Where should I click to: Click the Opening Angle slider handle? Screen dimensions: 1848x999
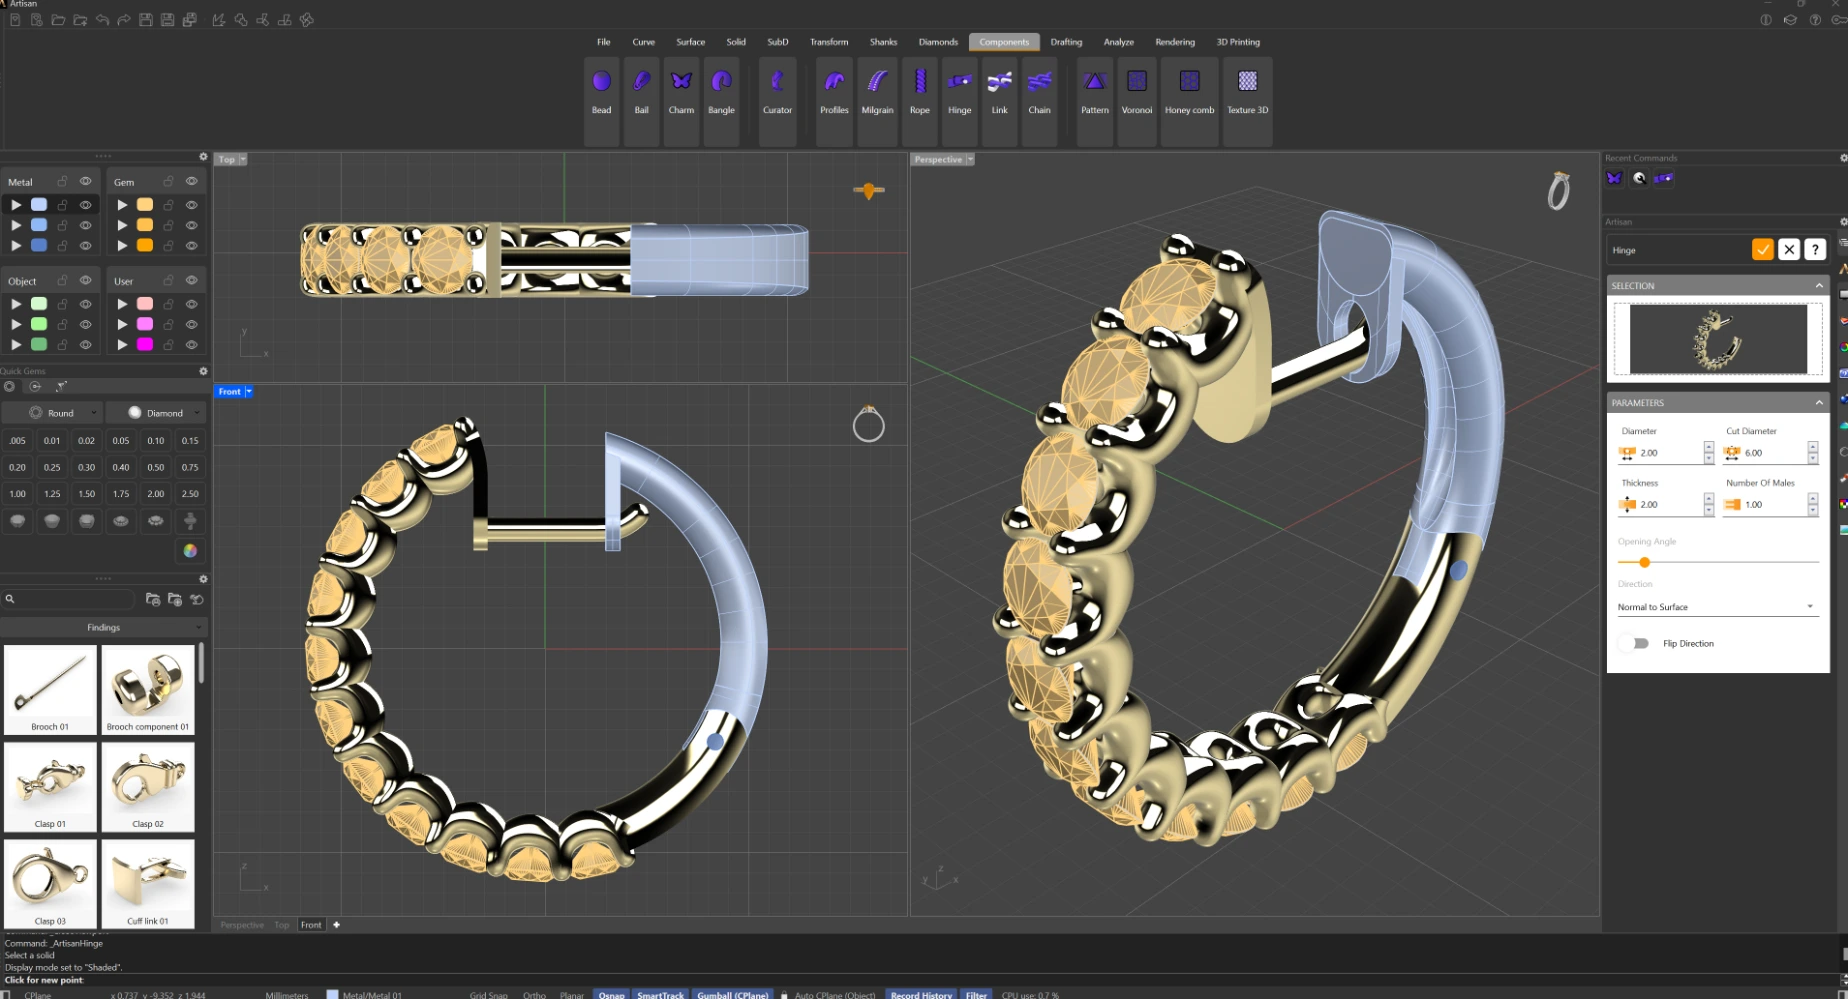tap(1644, 562)
